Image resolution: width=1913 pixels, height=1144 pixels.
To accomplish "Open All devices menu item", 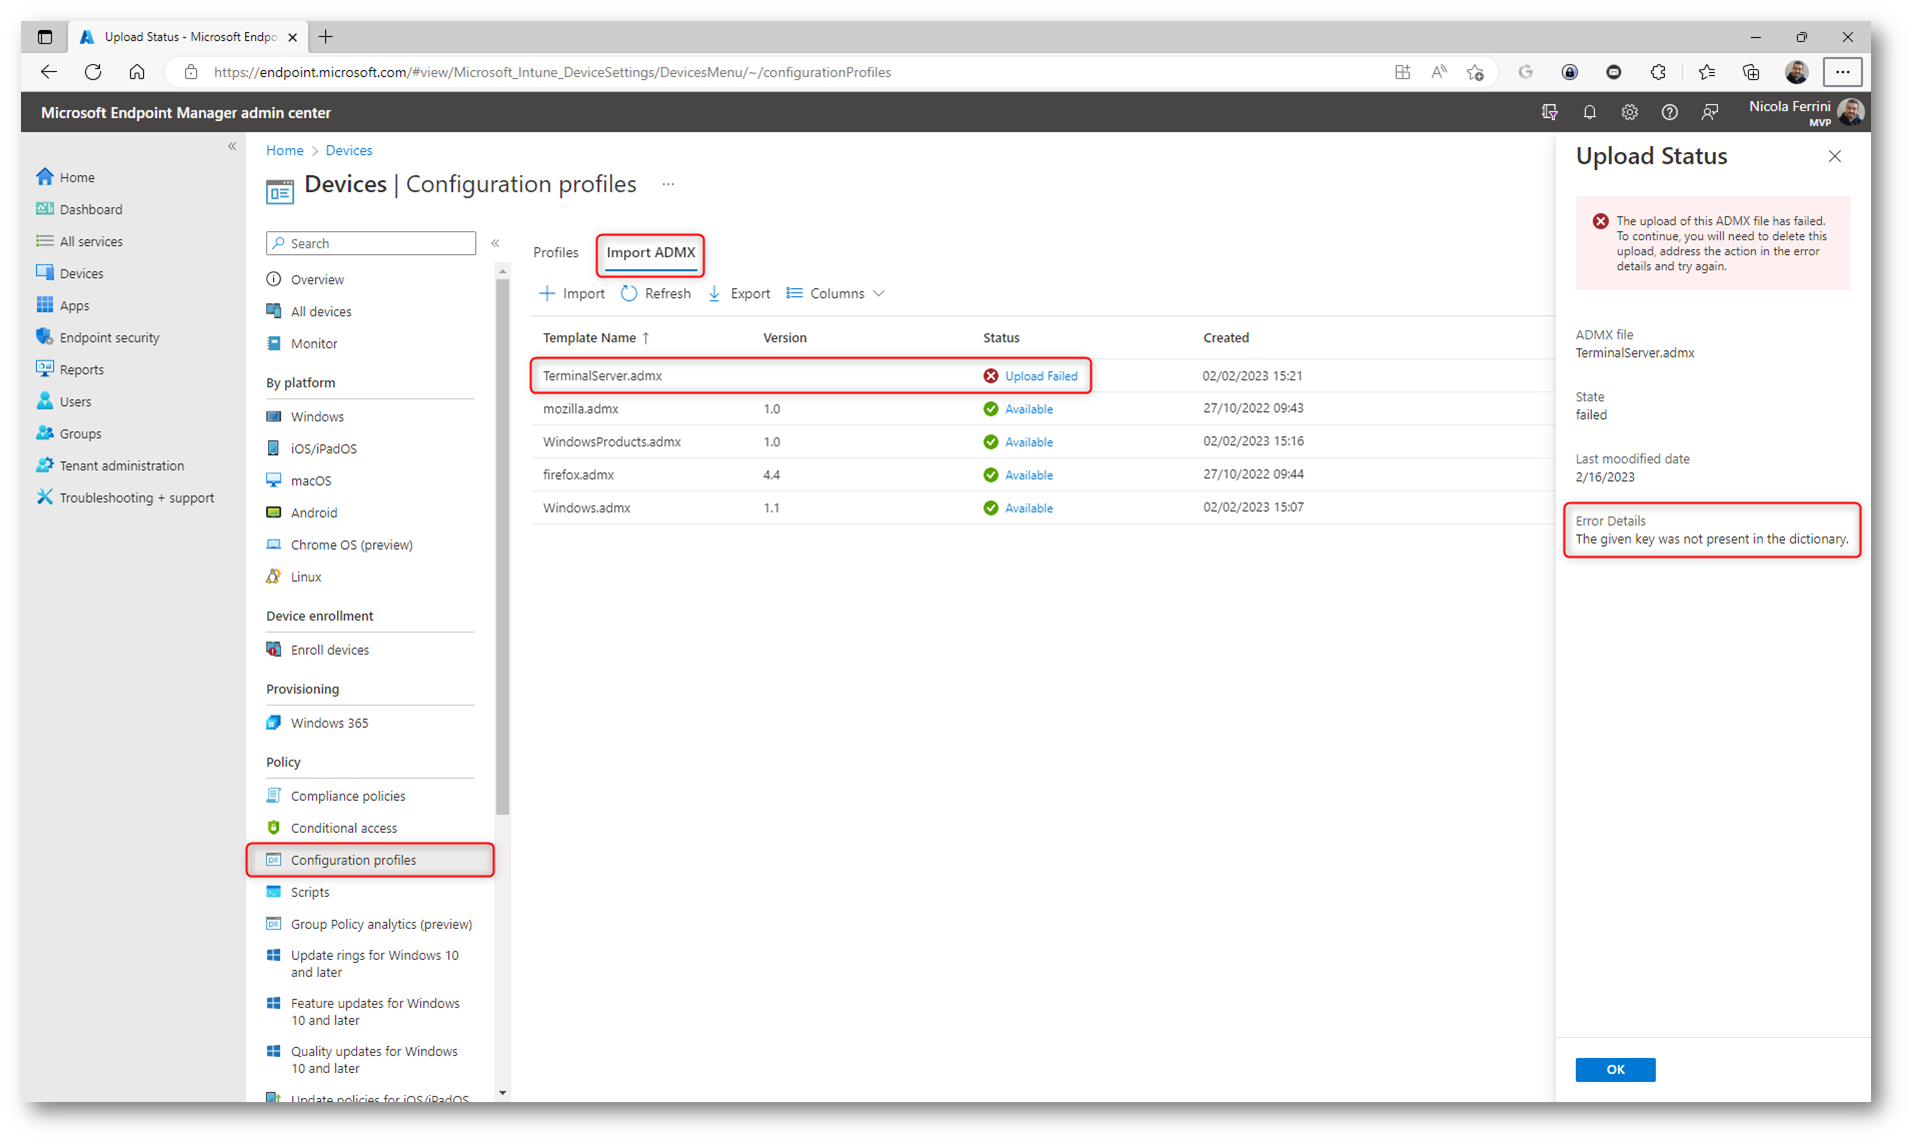I will click(x=321, y=311).
